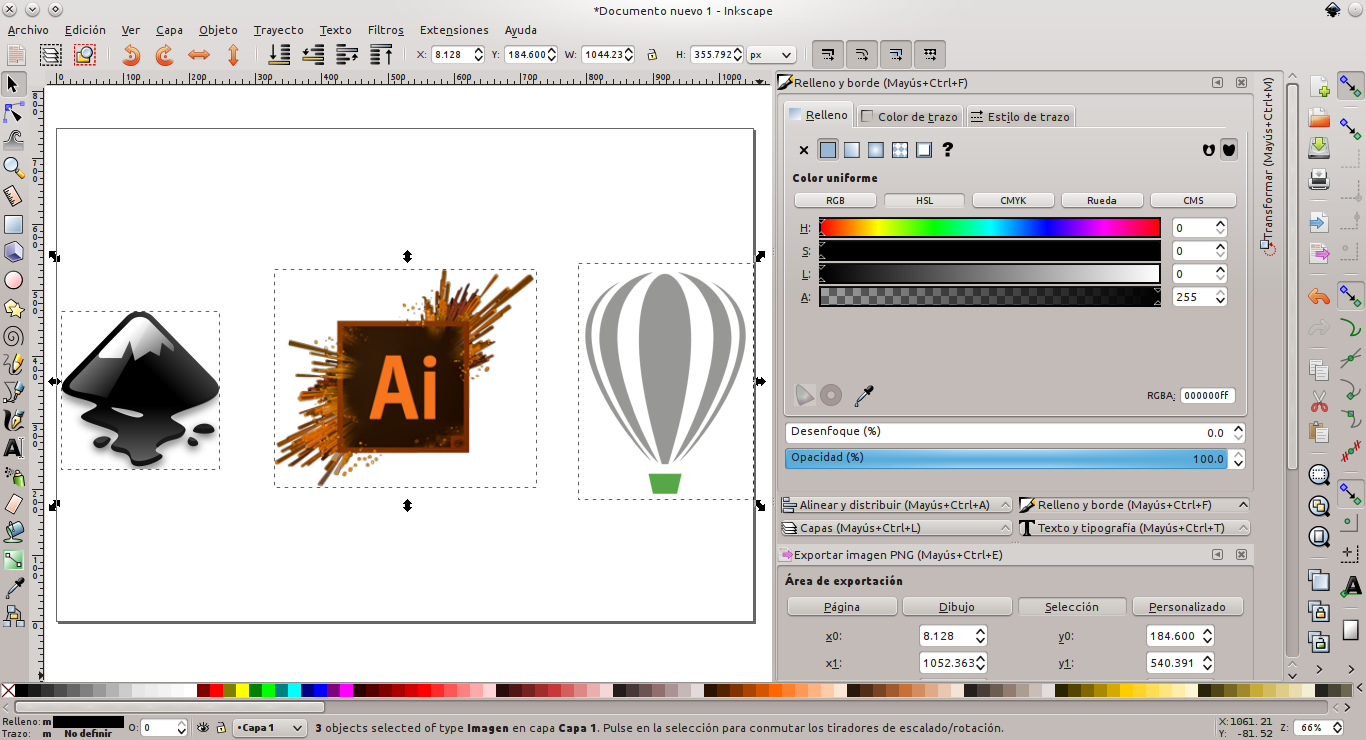1366x740 pixels.
Task: Toggle radial gradient fill type
Action: coord(876,150)
